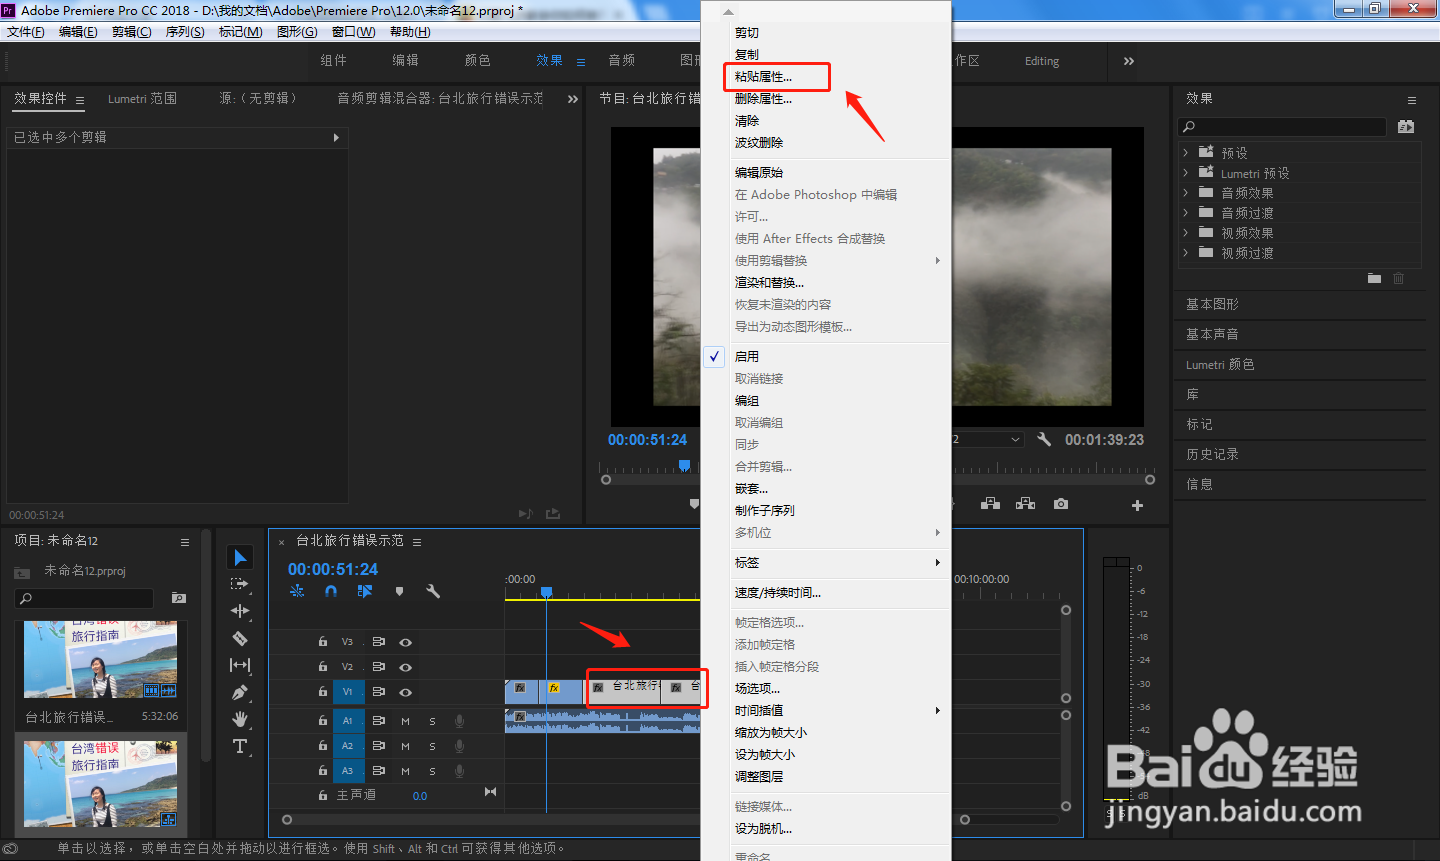Select the Hand tool
The height and width of the screenshot is (861, 1440).
point(240,719)
